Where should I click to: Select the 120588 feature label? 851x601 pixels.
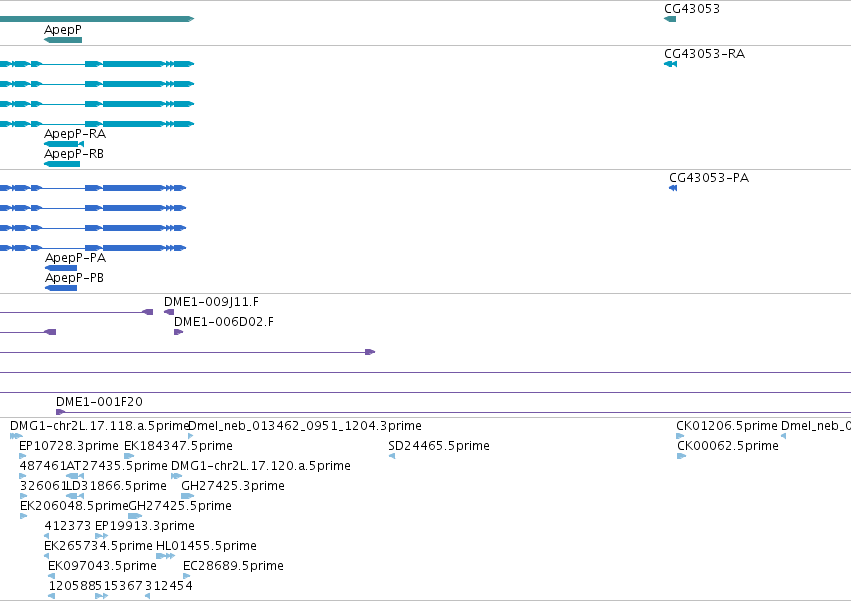[x=72, y=586]
